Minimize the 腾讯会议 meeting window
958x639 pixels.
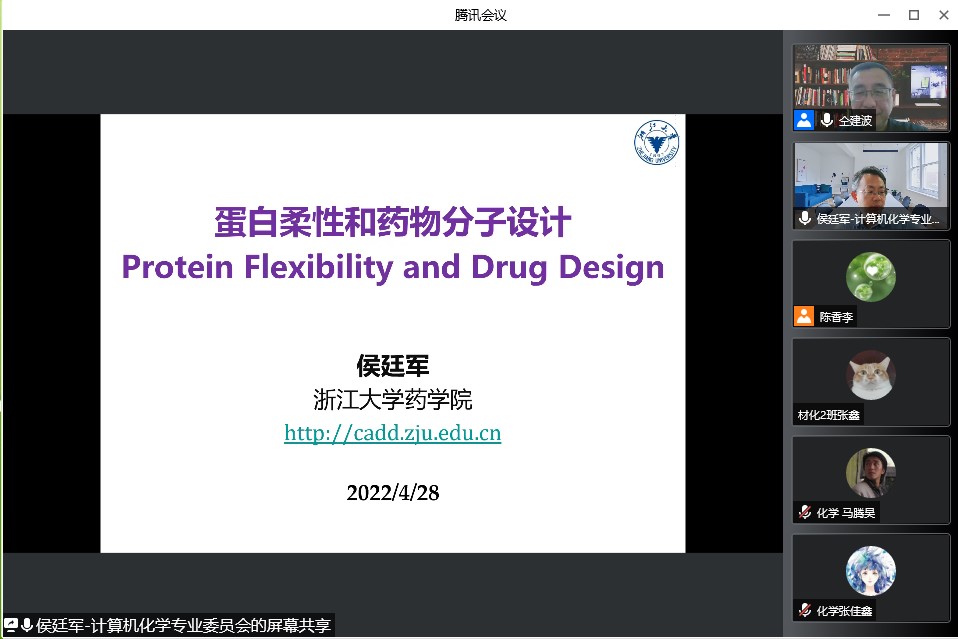click(883, 15)
